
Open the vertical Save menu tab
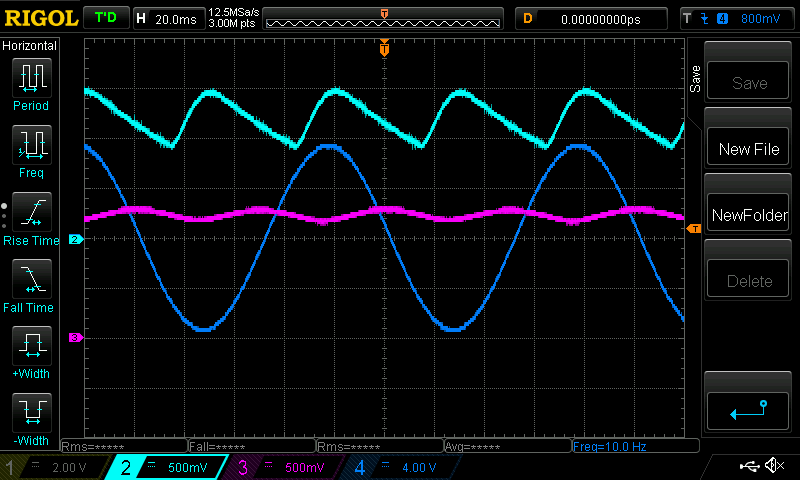695,80
